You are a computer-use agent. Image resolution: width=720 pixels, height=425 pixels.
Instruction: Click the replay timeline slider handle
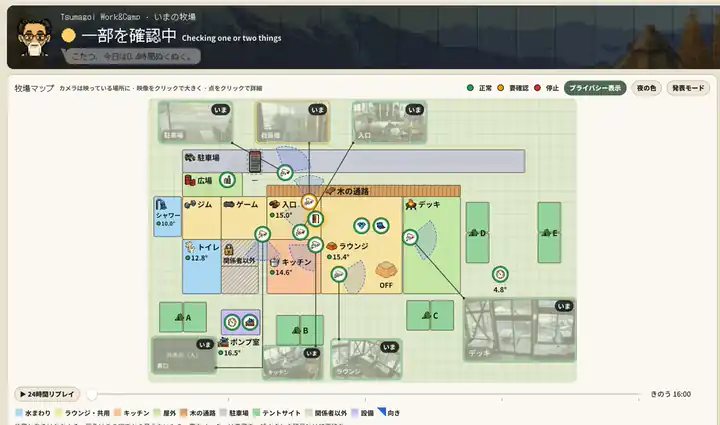point(92,394)
